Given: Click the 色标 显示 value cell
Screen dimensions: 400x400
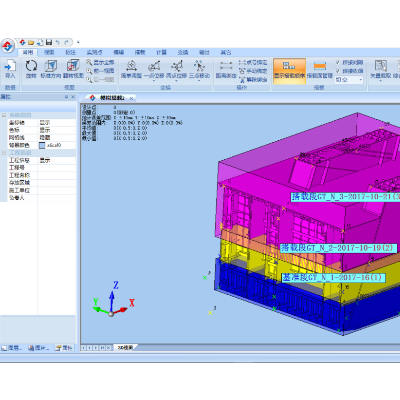Looking at the screenshot, I should (57, 130).
